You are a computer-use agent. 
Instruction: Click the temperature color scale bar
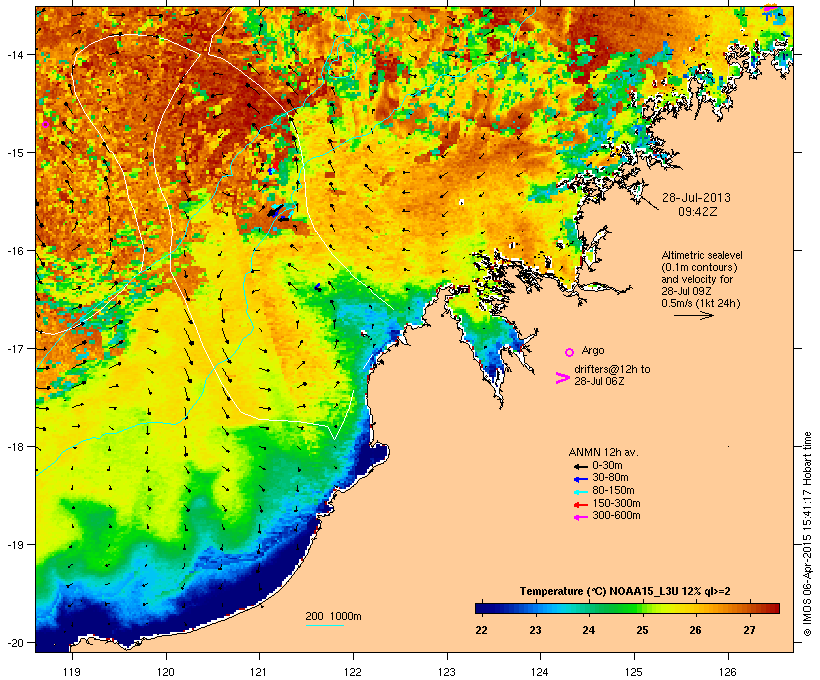(x=628, y=608)
